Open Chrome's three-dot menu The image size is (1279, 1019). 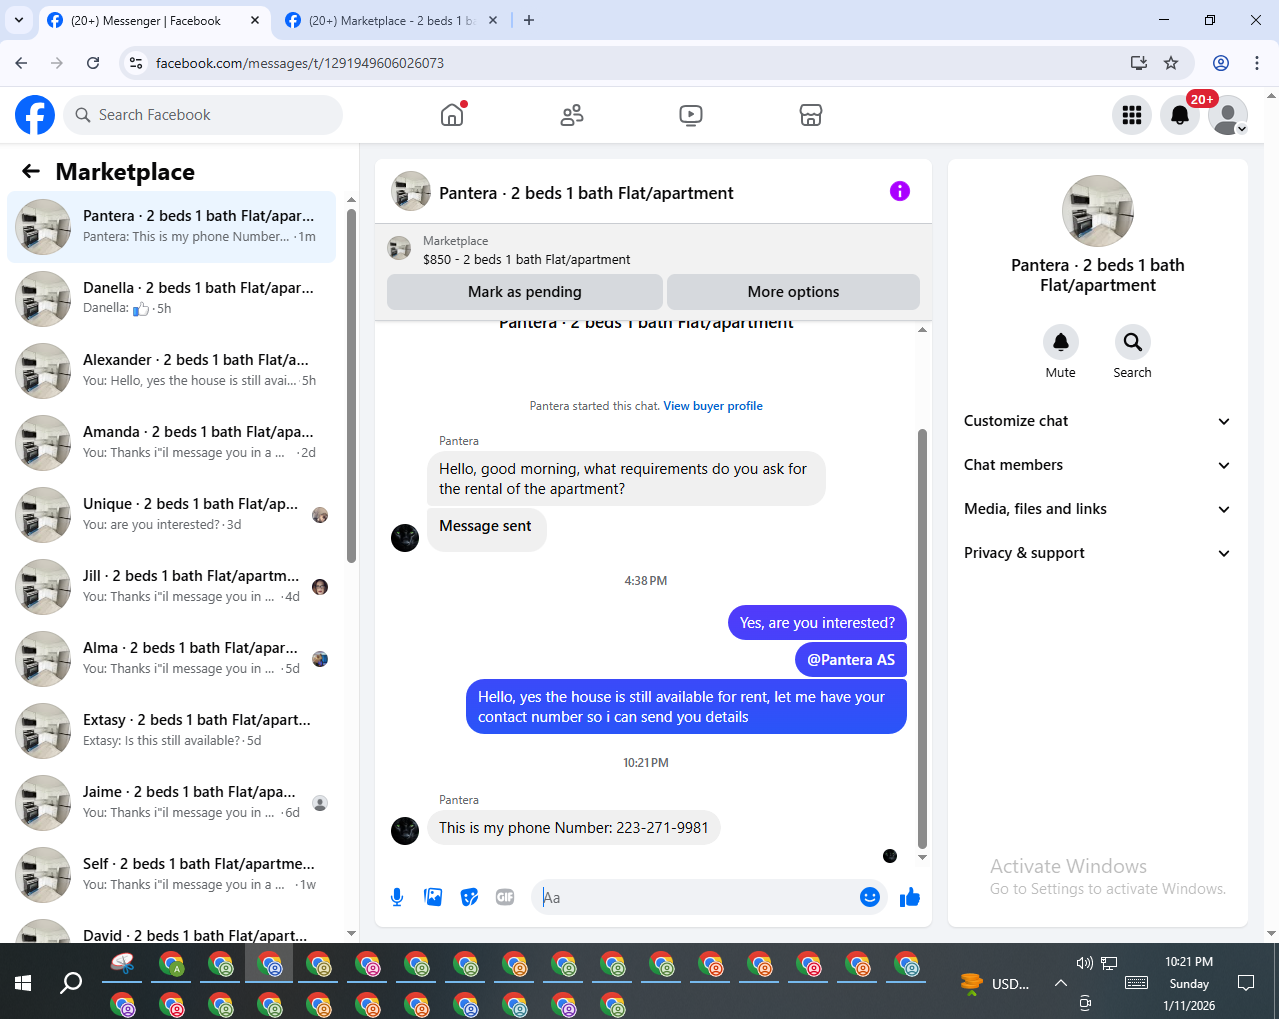pyautogui.click(x=1257, y=63)
